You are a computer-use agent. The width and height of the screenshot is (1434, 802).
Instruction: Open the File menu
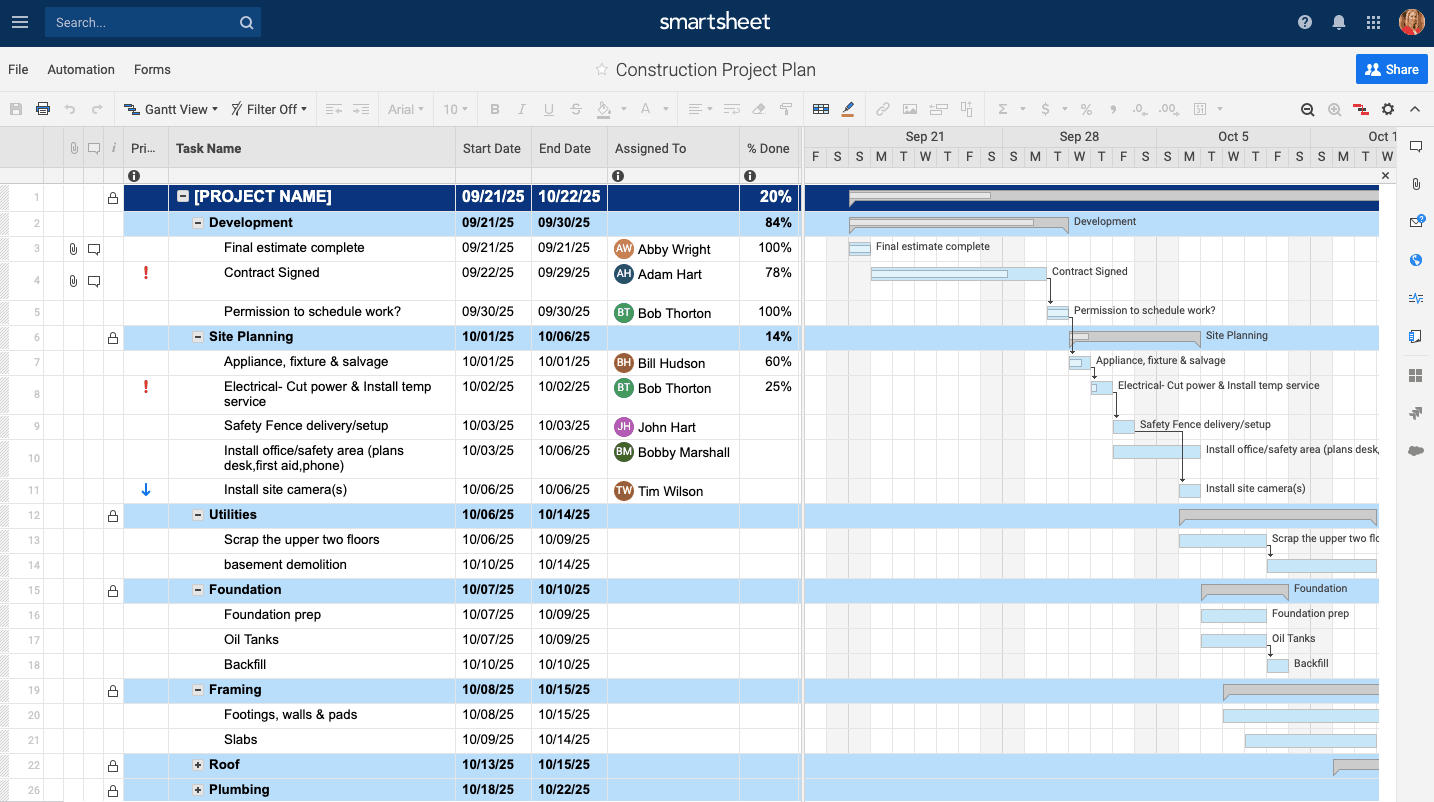[18, 70]
